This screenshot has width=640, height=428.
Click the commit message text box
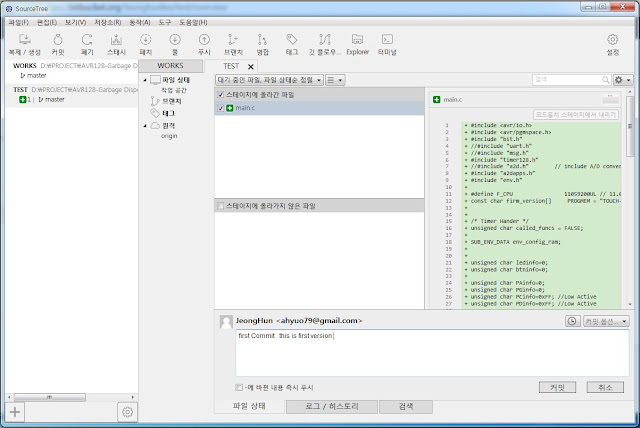(432, 353)
